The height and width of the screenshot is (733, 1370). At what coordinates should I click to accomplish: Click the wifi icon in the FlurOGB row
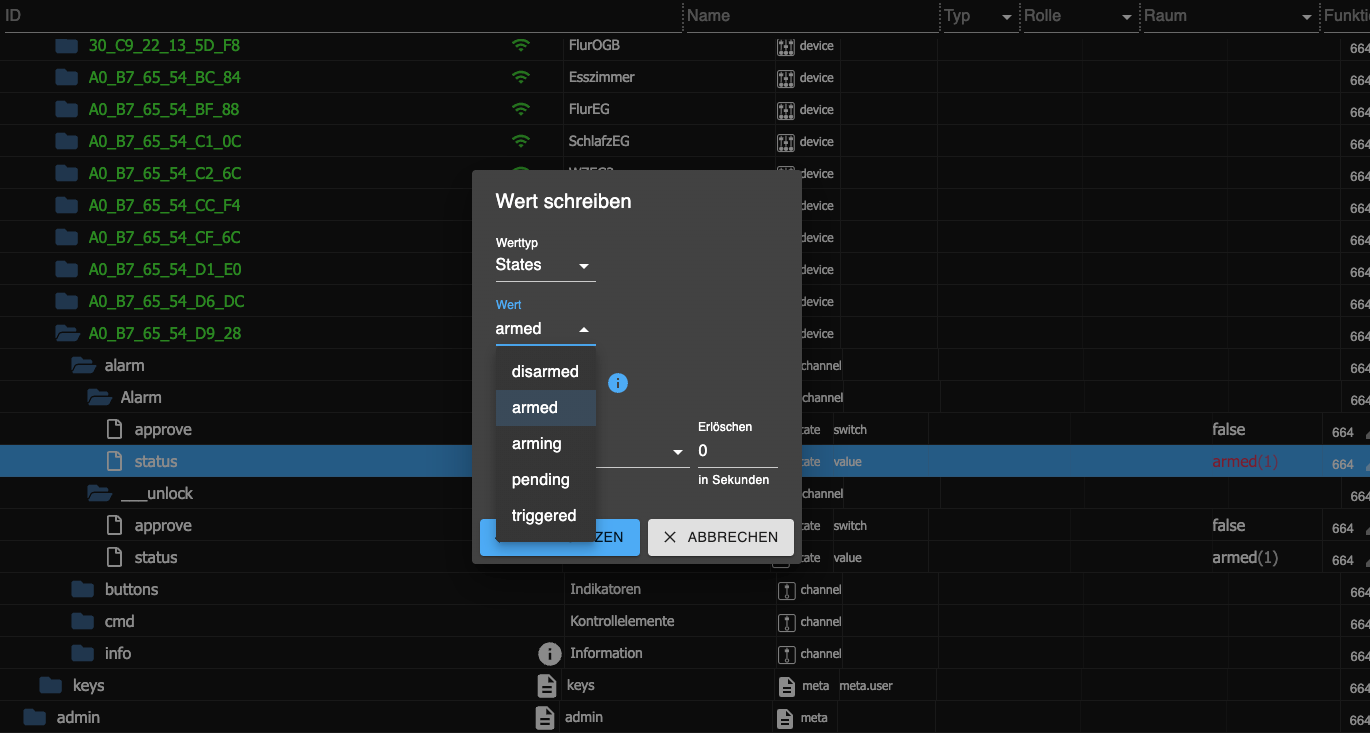tap(520, 45)
